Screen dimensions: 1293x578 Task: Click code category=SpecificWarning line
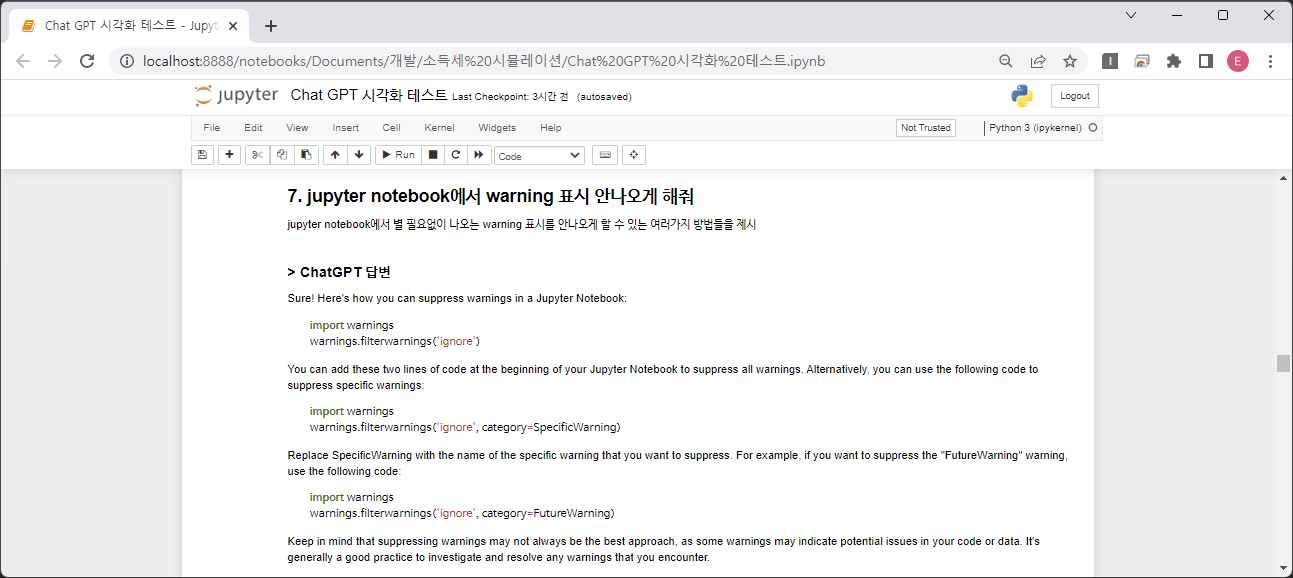(465, 427)
